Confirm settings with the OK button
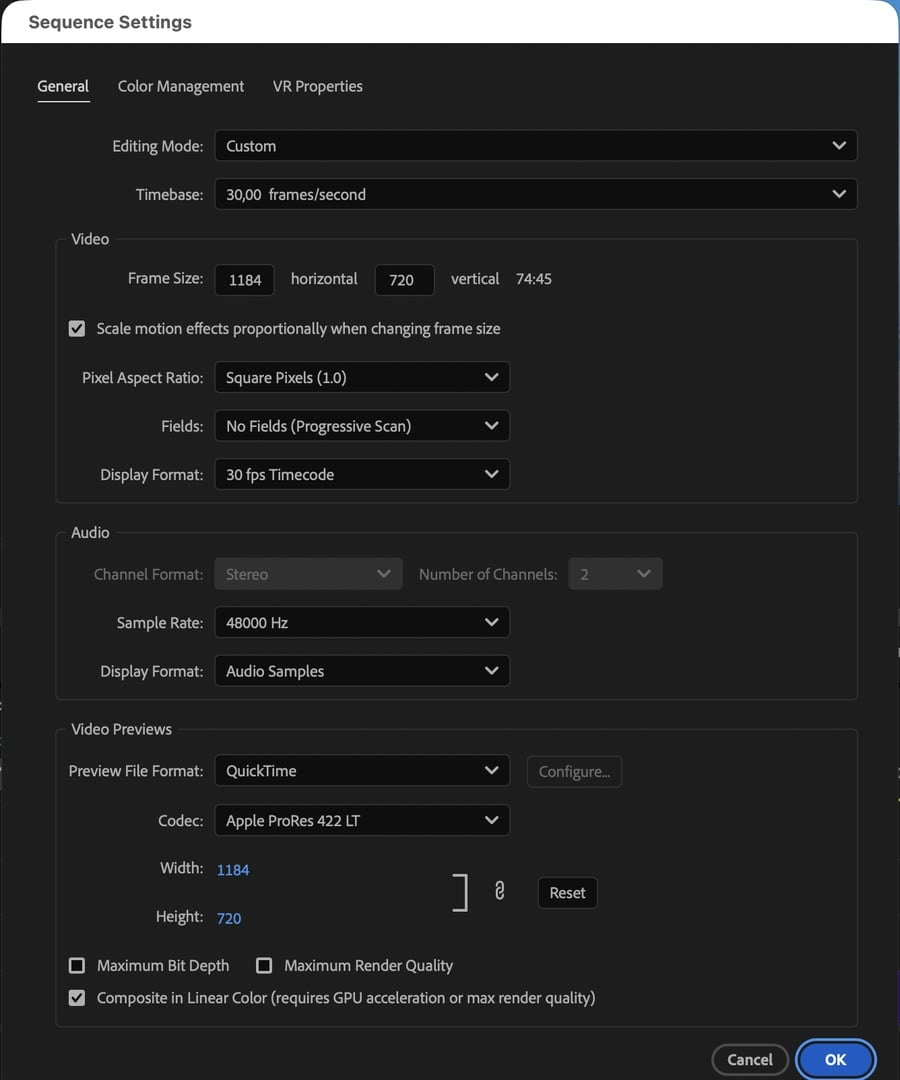 click(x=835, y=1059)
